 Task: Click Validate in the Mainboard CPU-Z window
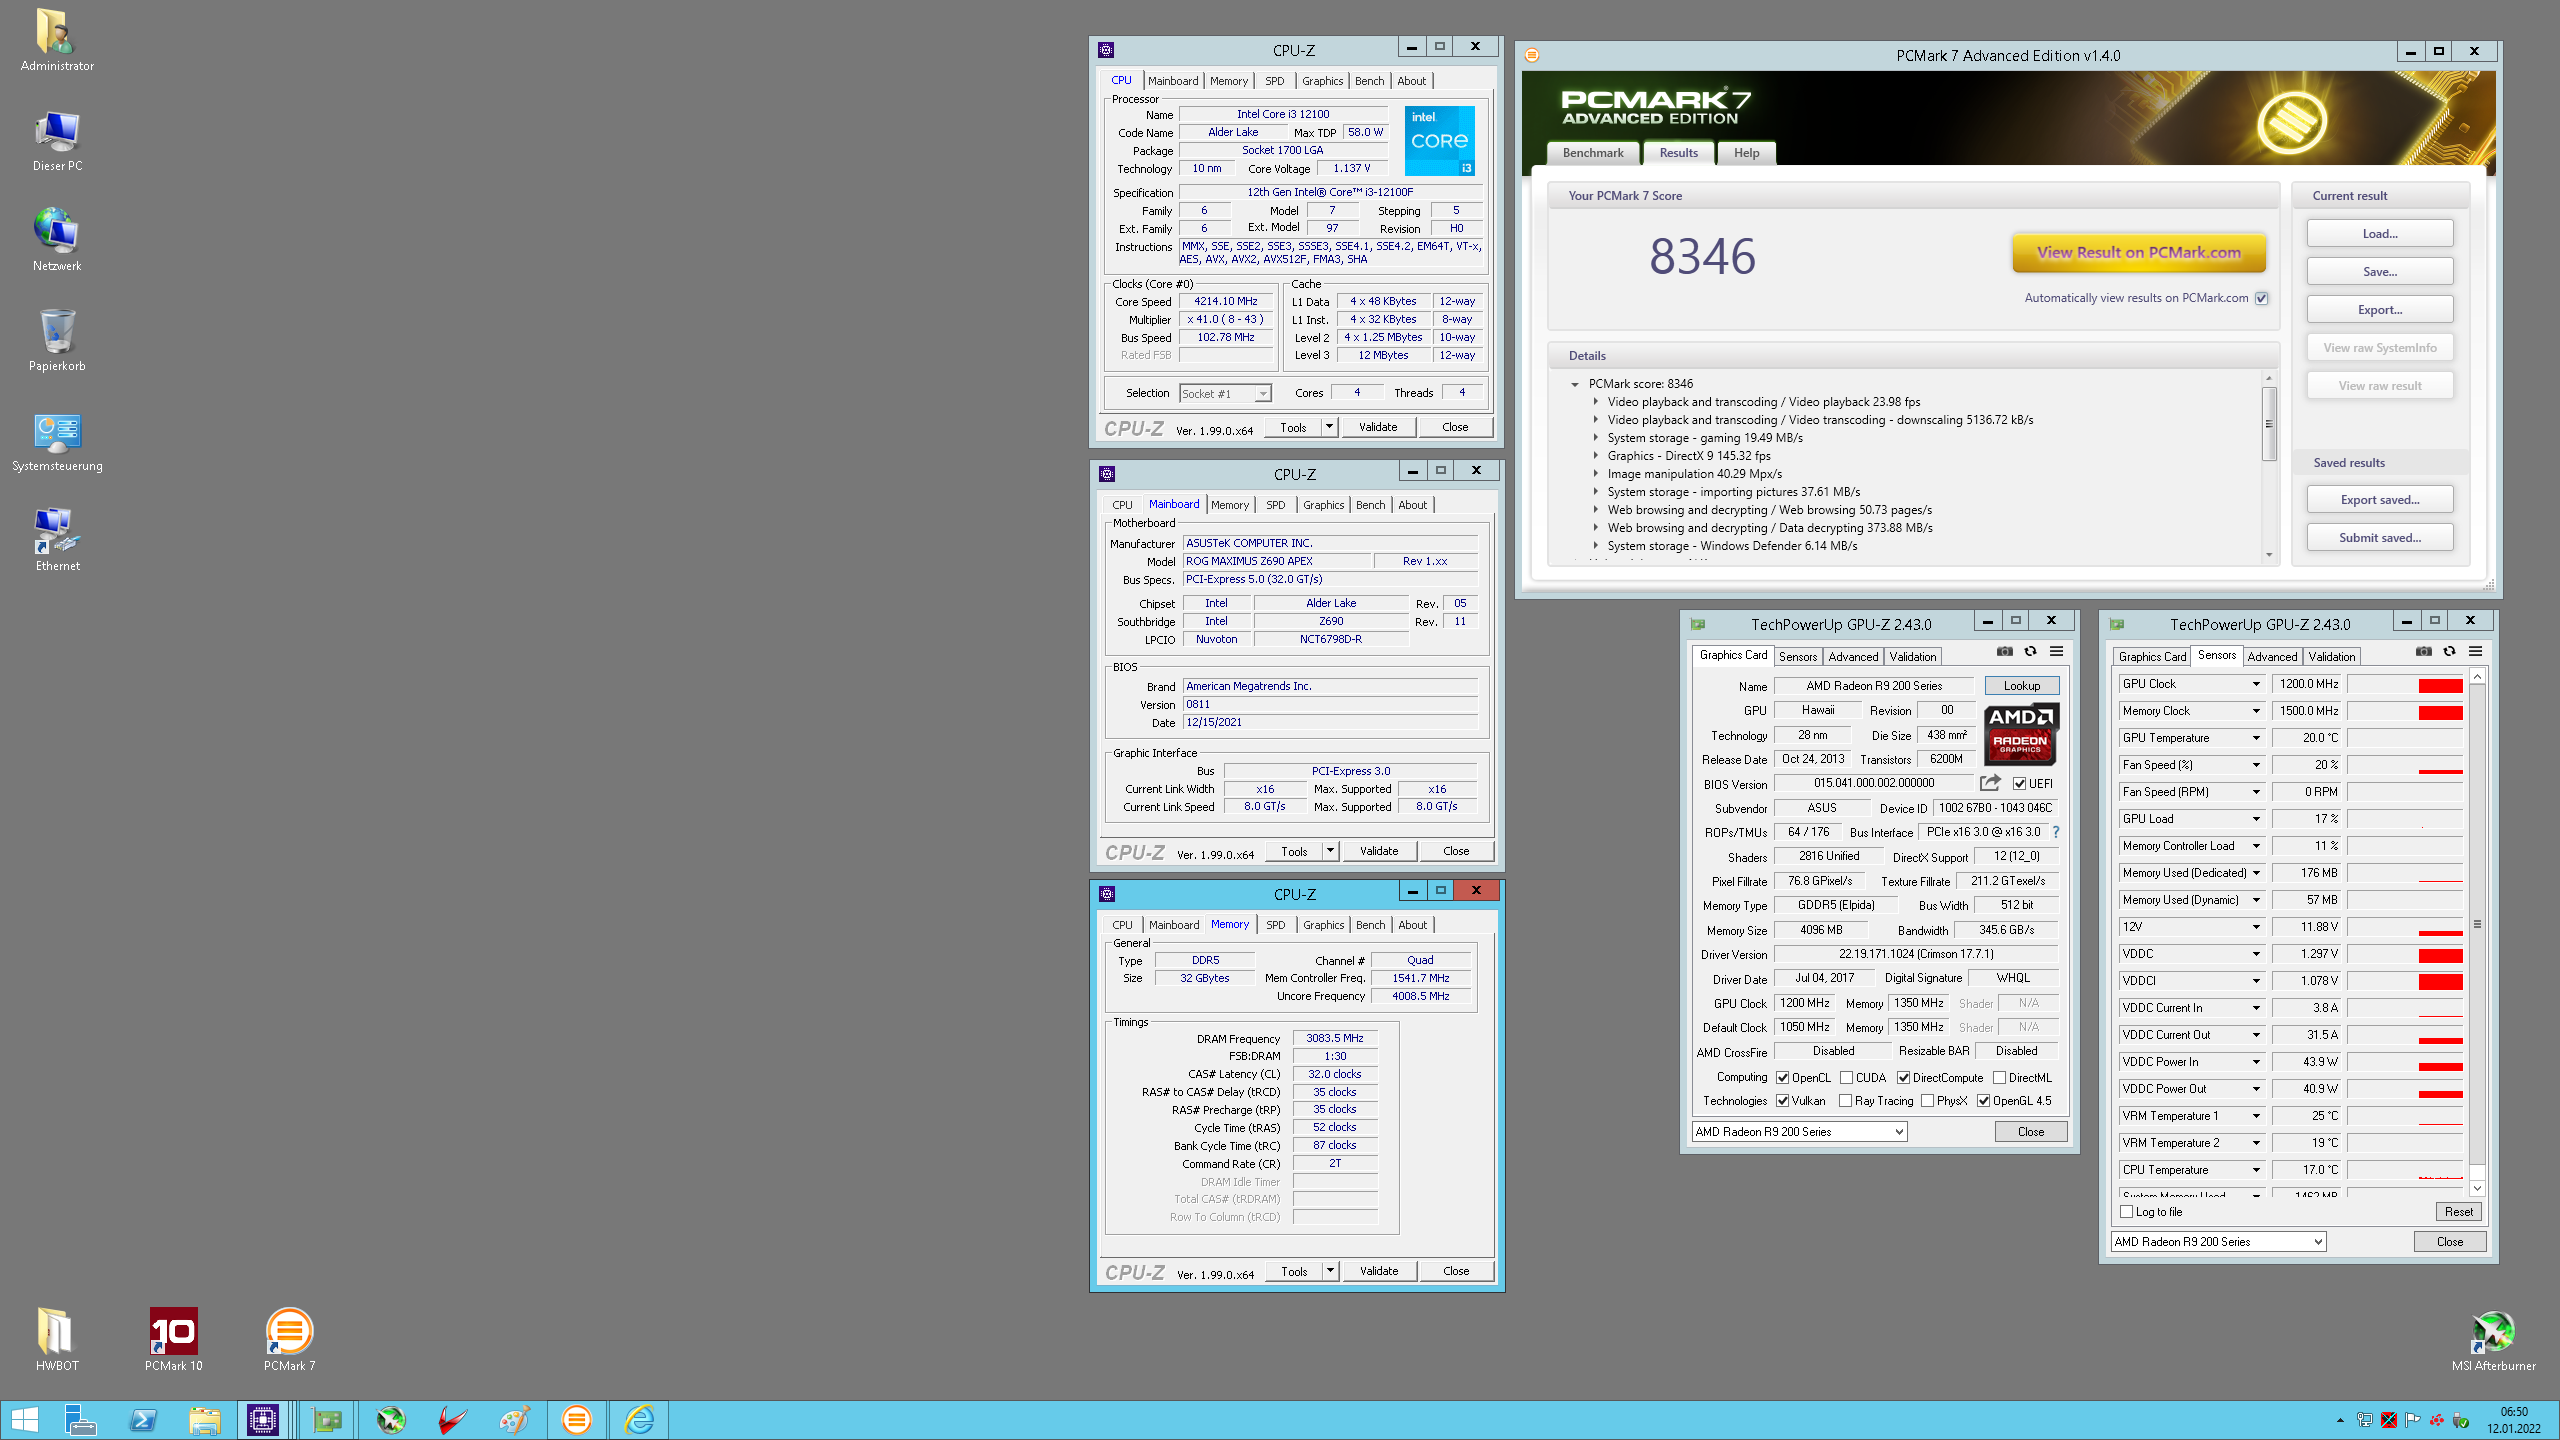pos(1379,851)
